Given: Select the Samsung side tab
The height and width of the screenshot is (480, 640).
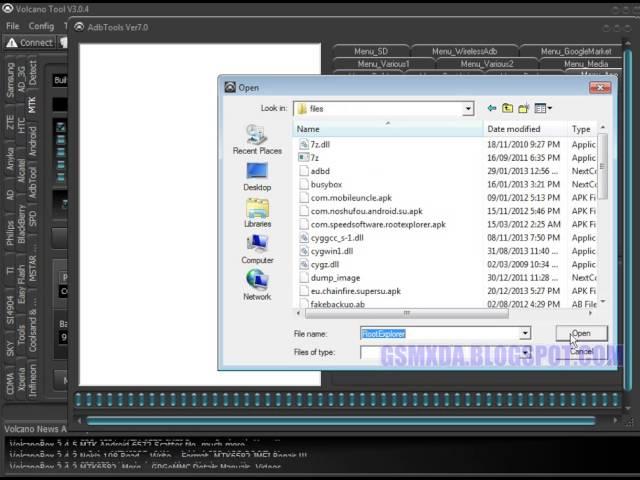Looking at the screenshot, I should point(10,80).
